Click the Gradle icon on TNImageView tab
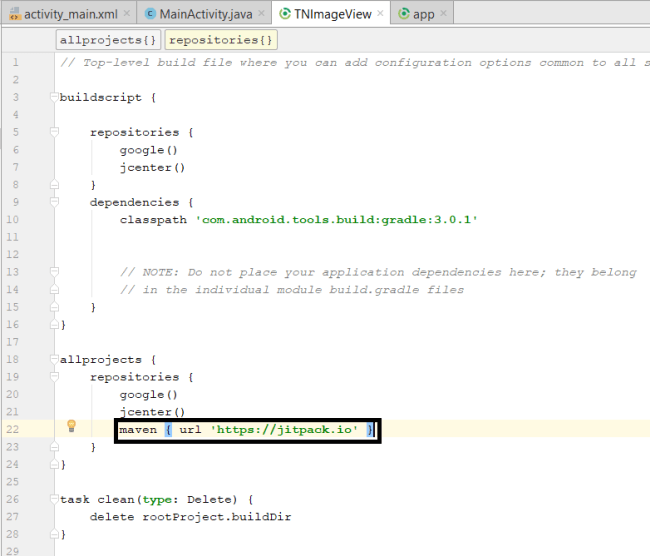Image resolution: width=650 pixels, height=556 pixels. click(x=285, y=14)
